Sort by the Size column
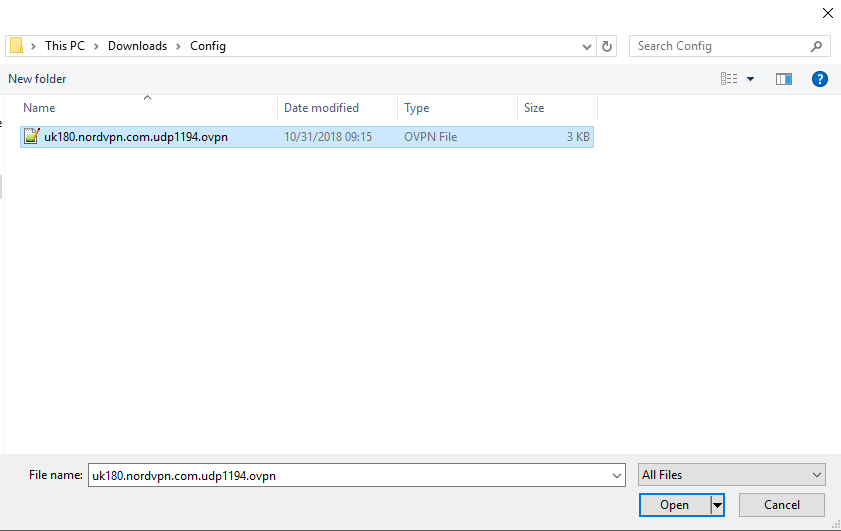This screenshot has width=841, height=531. tap(534, 108)
